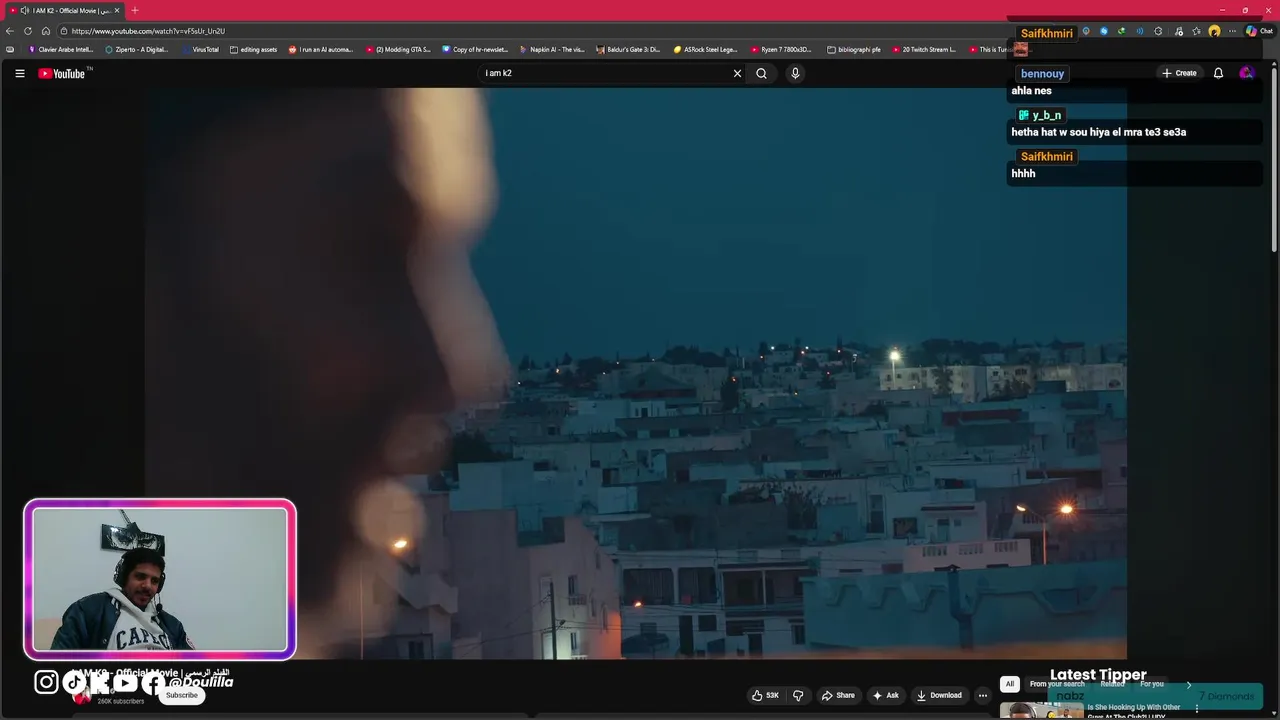1280x720 pixels.
Task: Open ASRock Steel Legend bookmark
Action: 706,49
